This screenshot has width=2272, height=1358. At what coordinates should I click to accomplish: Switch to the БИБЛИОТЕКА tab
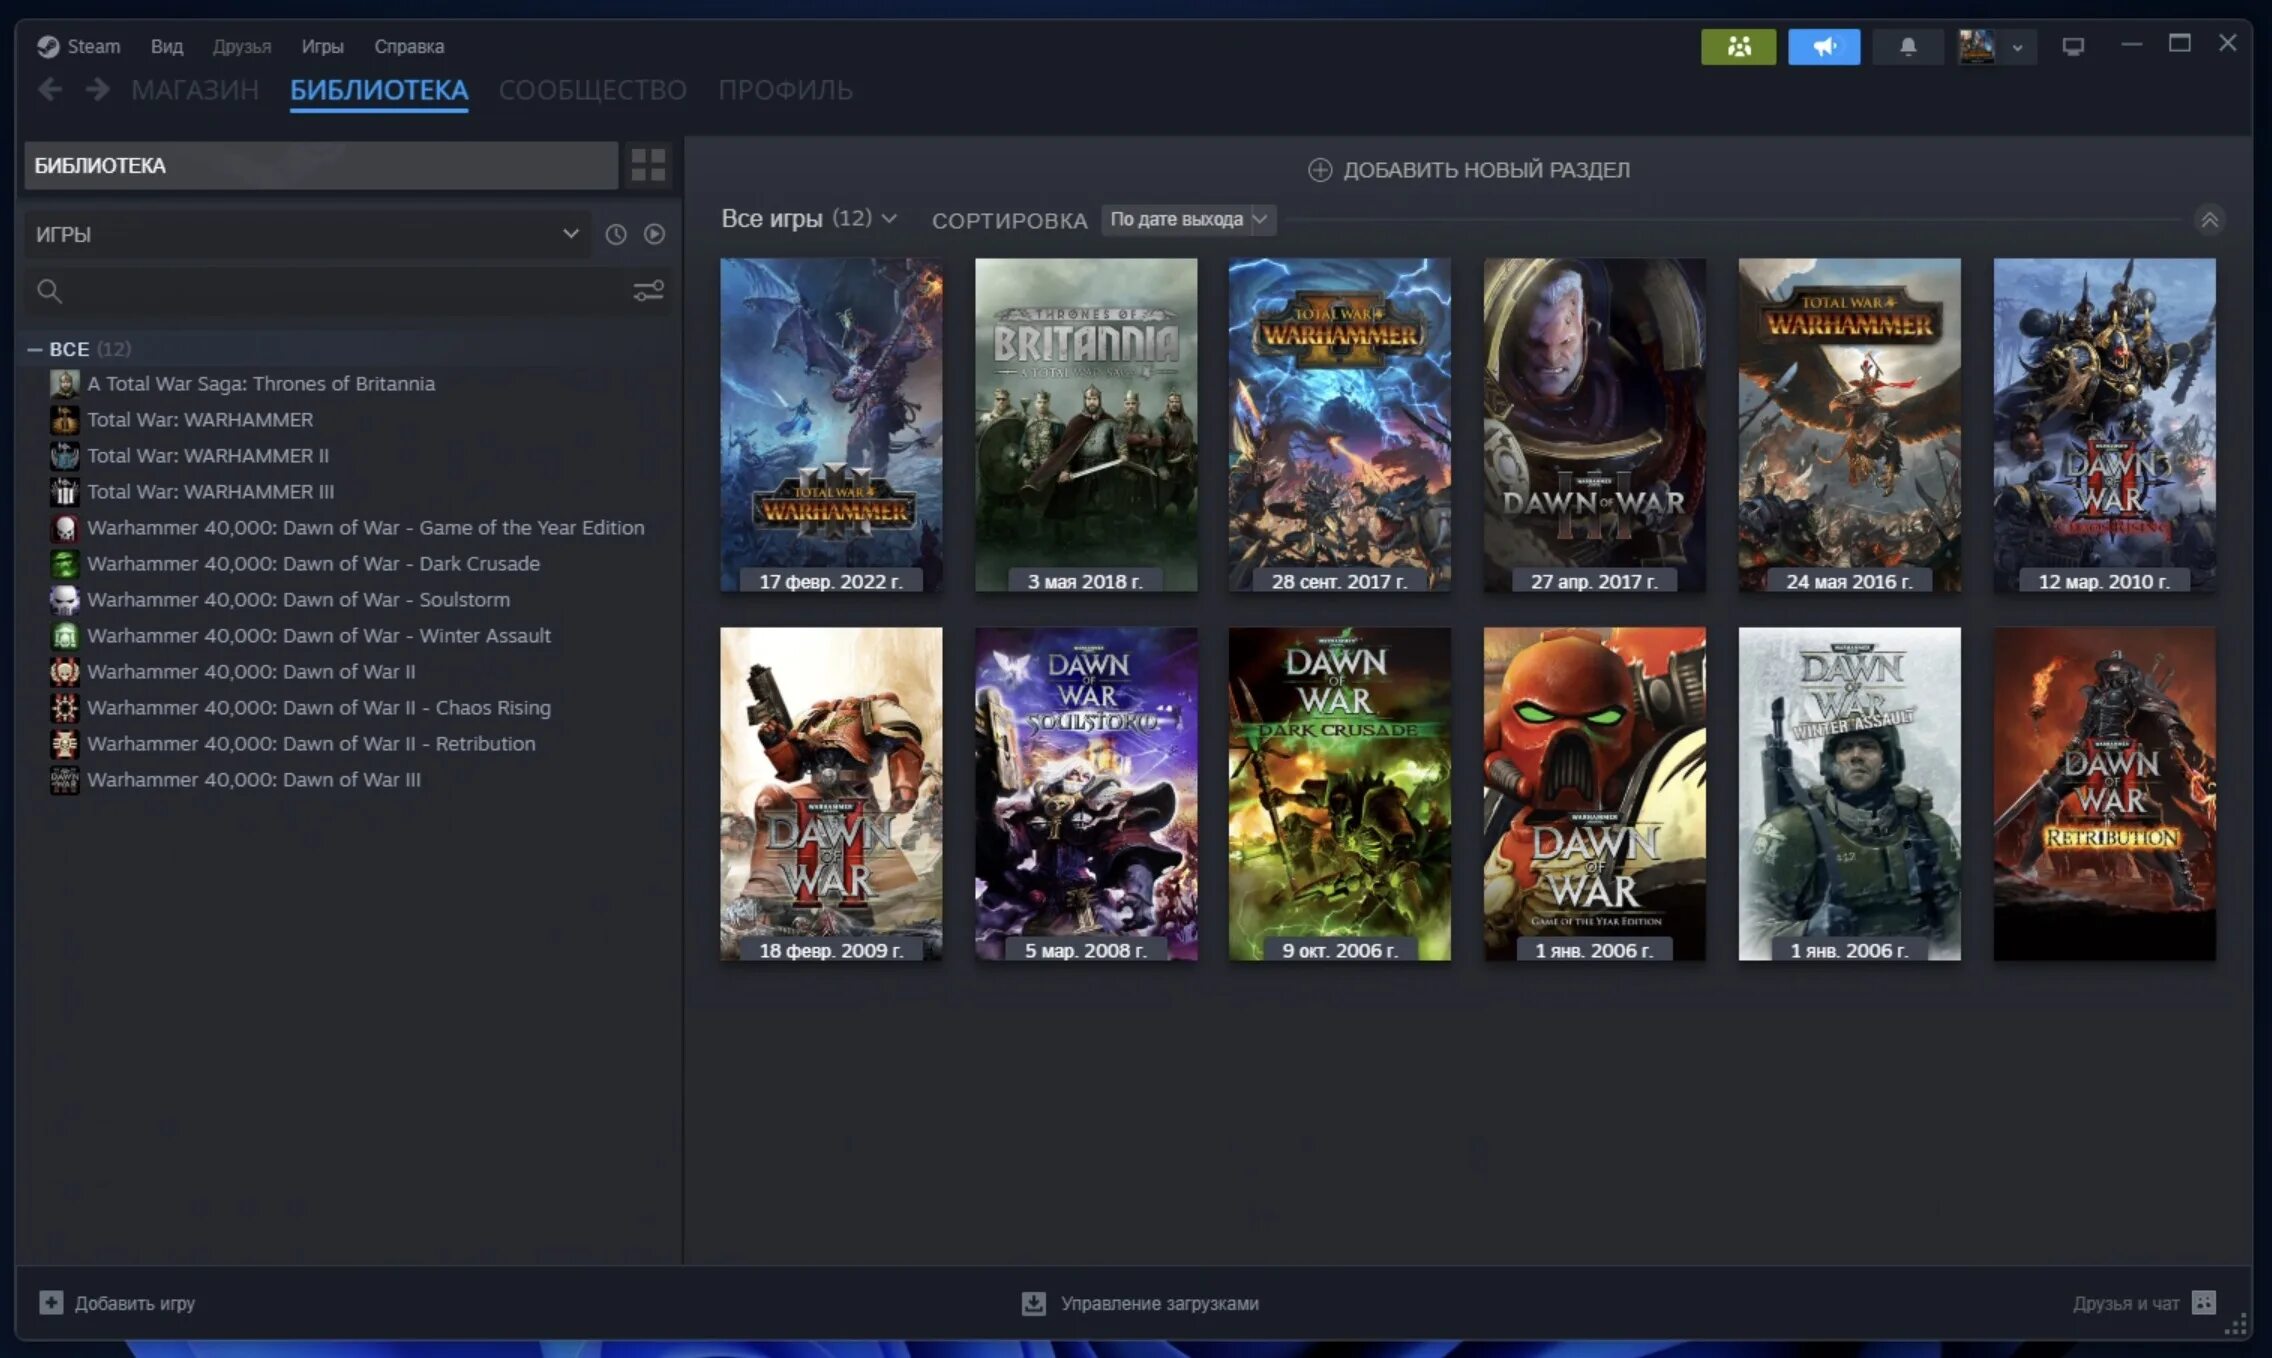tap(379, 90)
